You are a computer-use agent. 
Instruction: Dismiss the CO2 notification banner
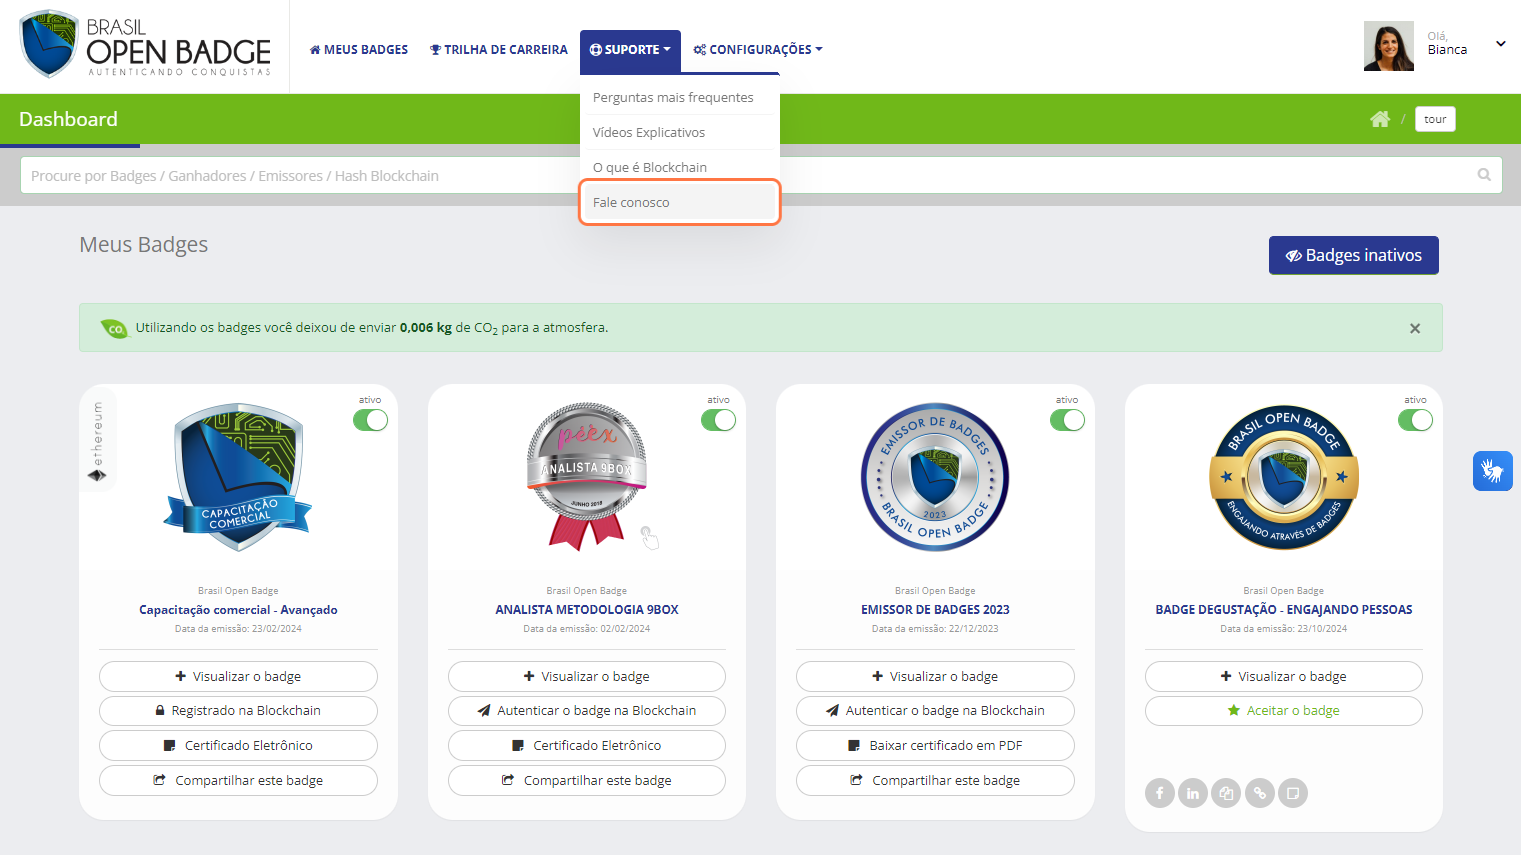[x=1415, y=328]
